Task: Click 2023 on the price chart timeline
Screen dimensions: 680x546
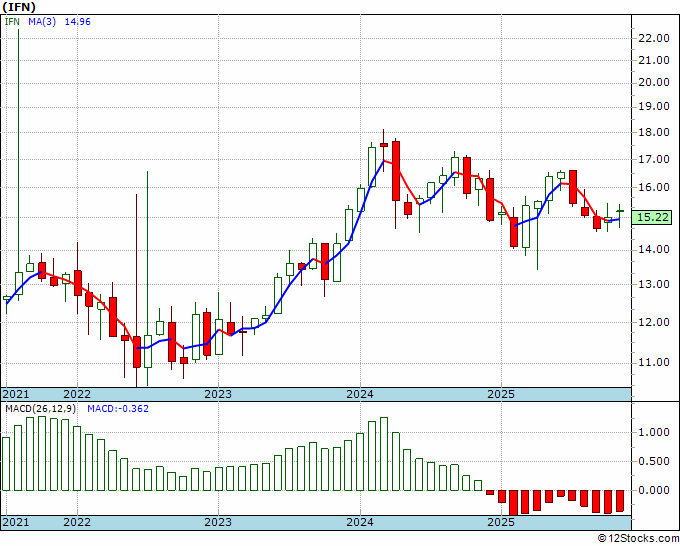Action: pyautogui.click(x=218, y=394)
